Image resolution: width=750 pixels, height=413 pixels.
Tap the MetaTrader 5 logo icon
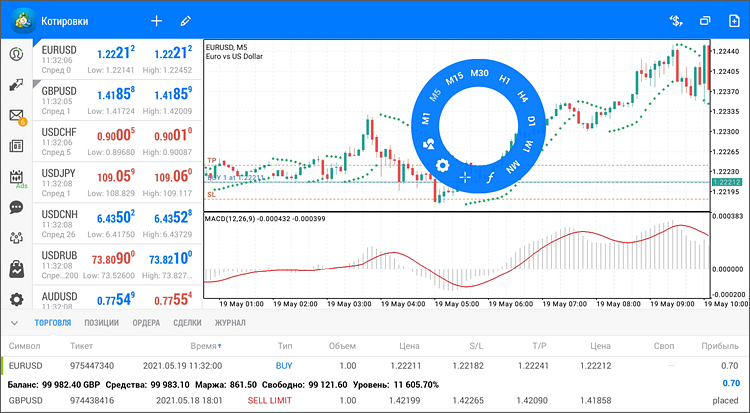click(23, 21)
